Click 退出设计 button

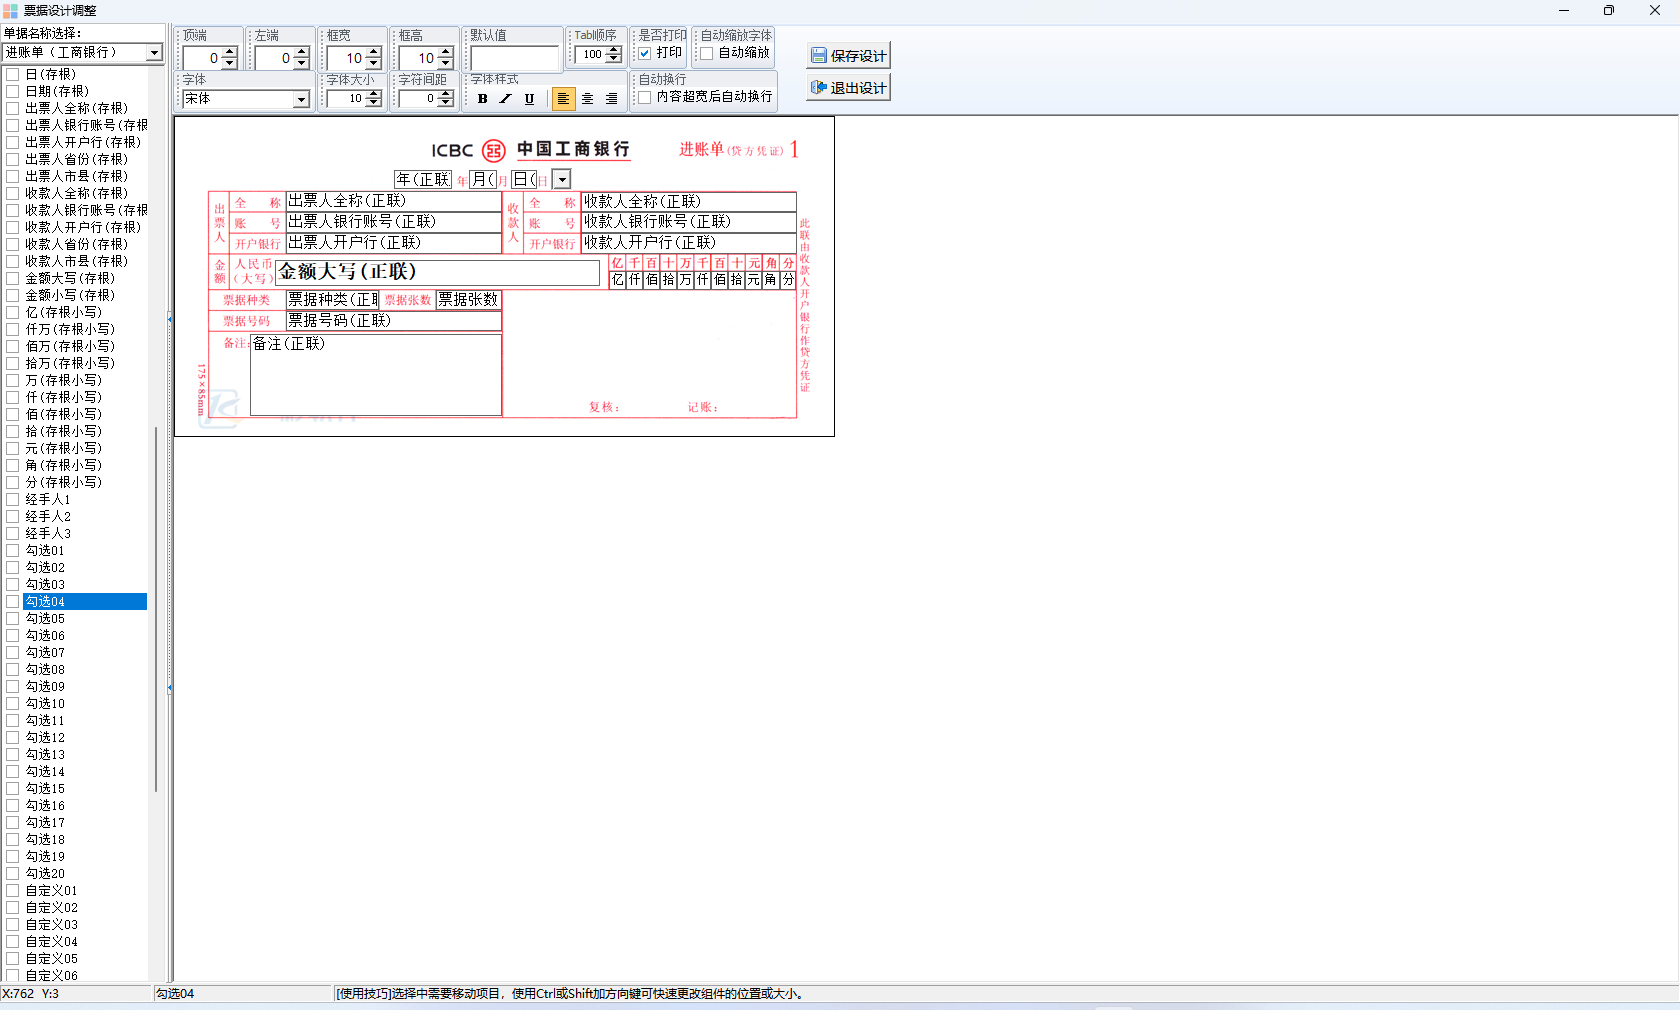pyautogui.click(x=848, y=88)
